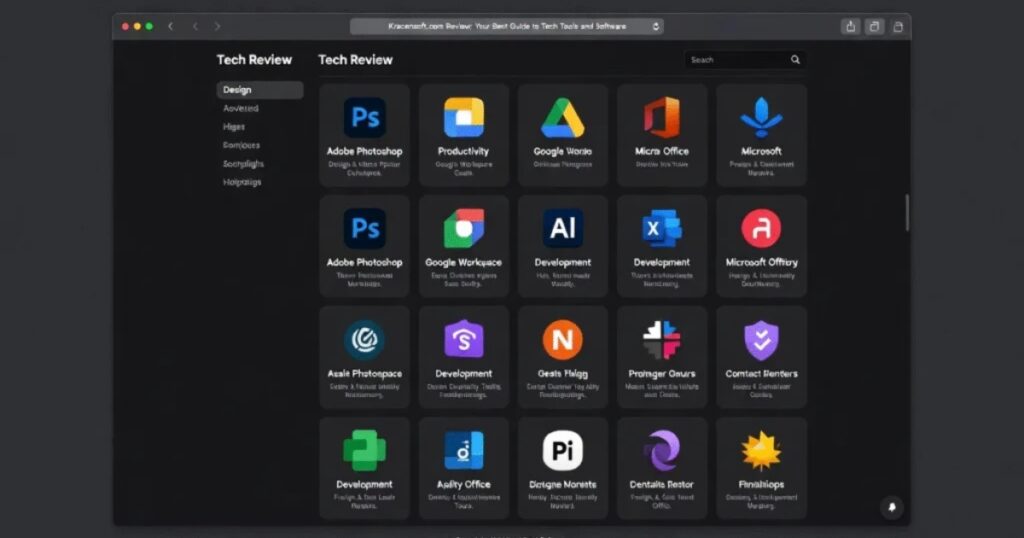Open the Dentals Bestor swirl icon

pyautogui.click(x=662, y=451)
